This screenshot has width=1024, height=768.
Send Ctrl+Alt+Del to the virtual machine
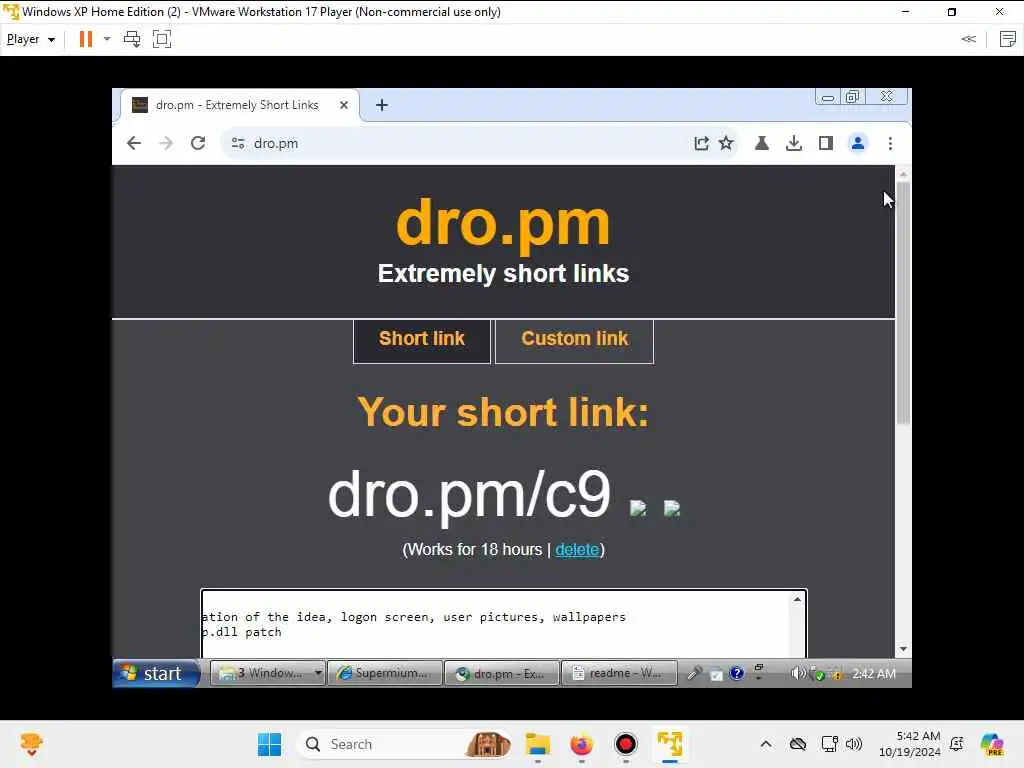point(132,39)
